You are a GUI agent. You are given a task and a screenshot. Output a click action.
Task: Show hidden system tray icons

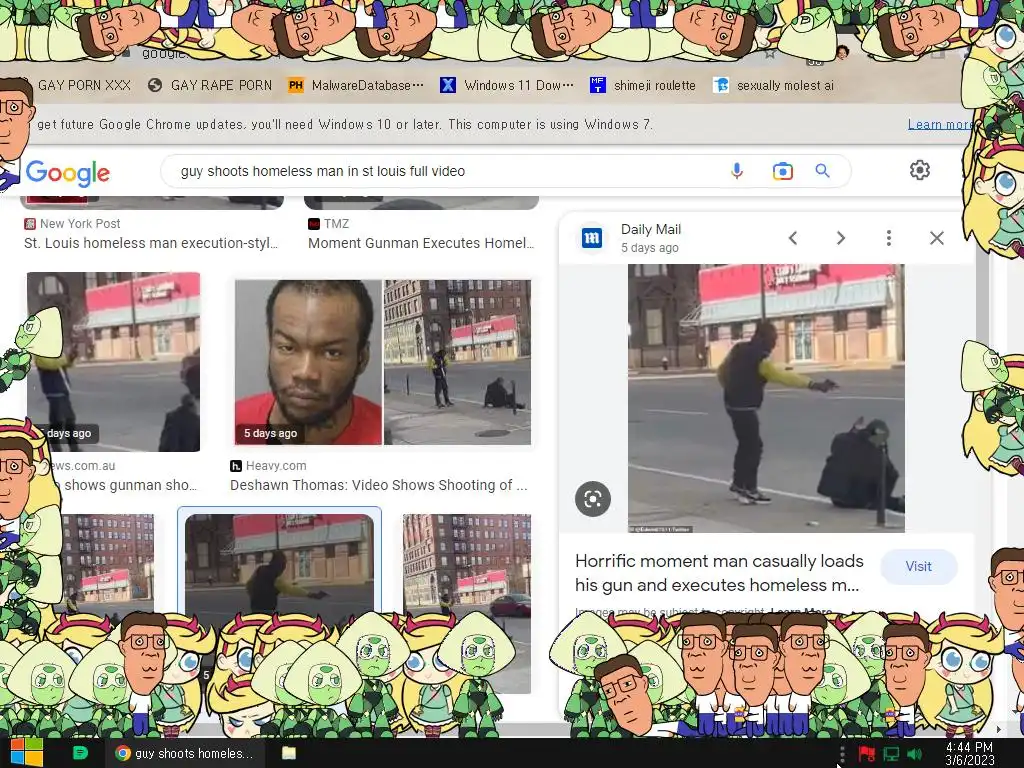pyautogui.click(x=842, y=754)
